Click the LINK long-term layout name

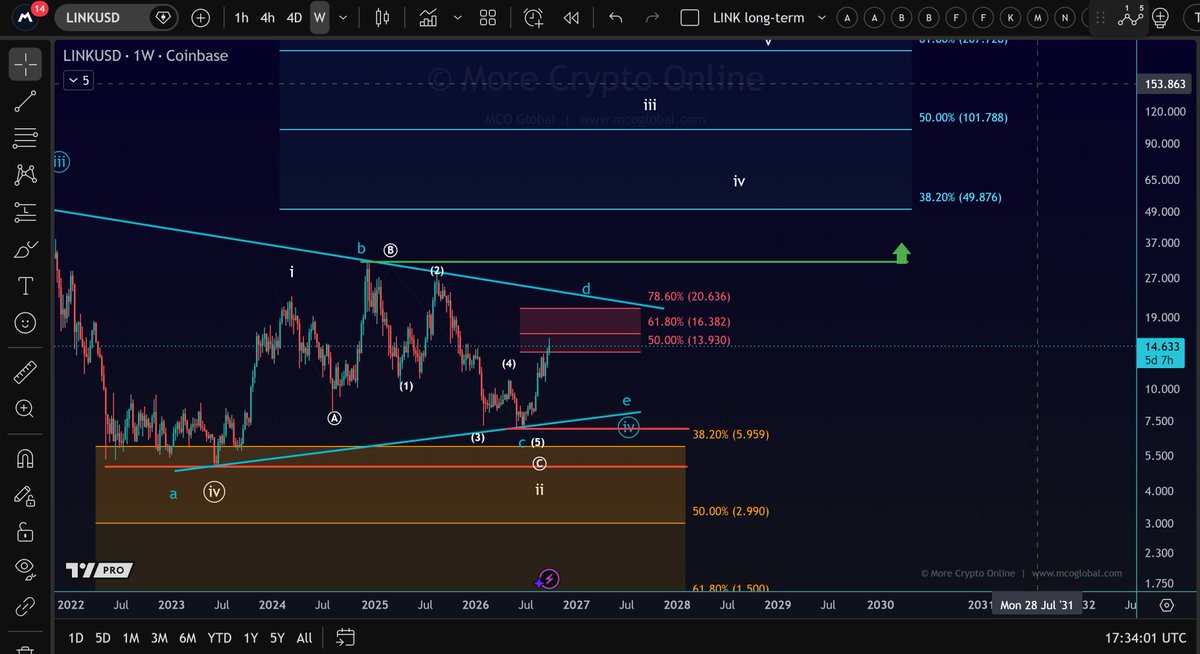point(758,17)
